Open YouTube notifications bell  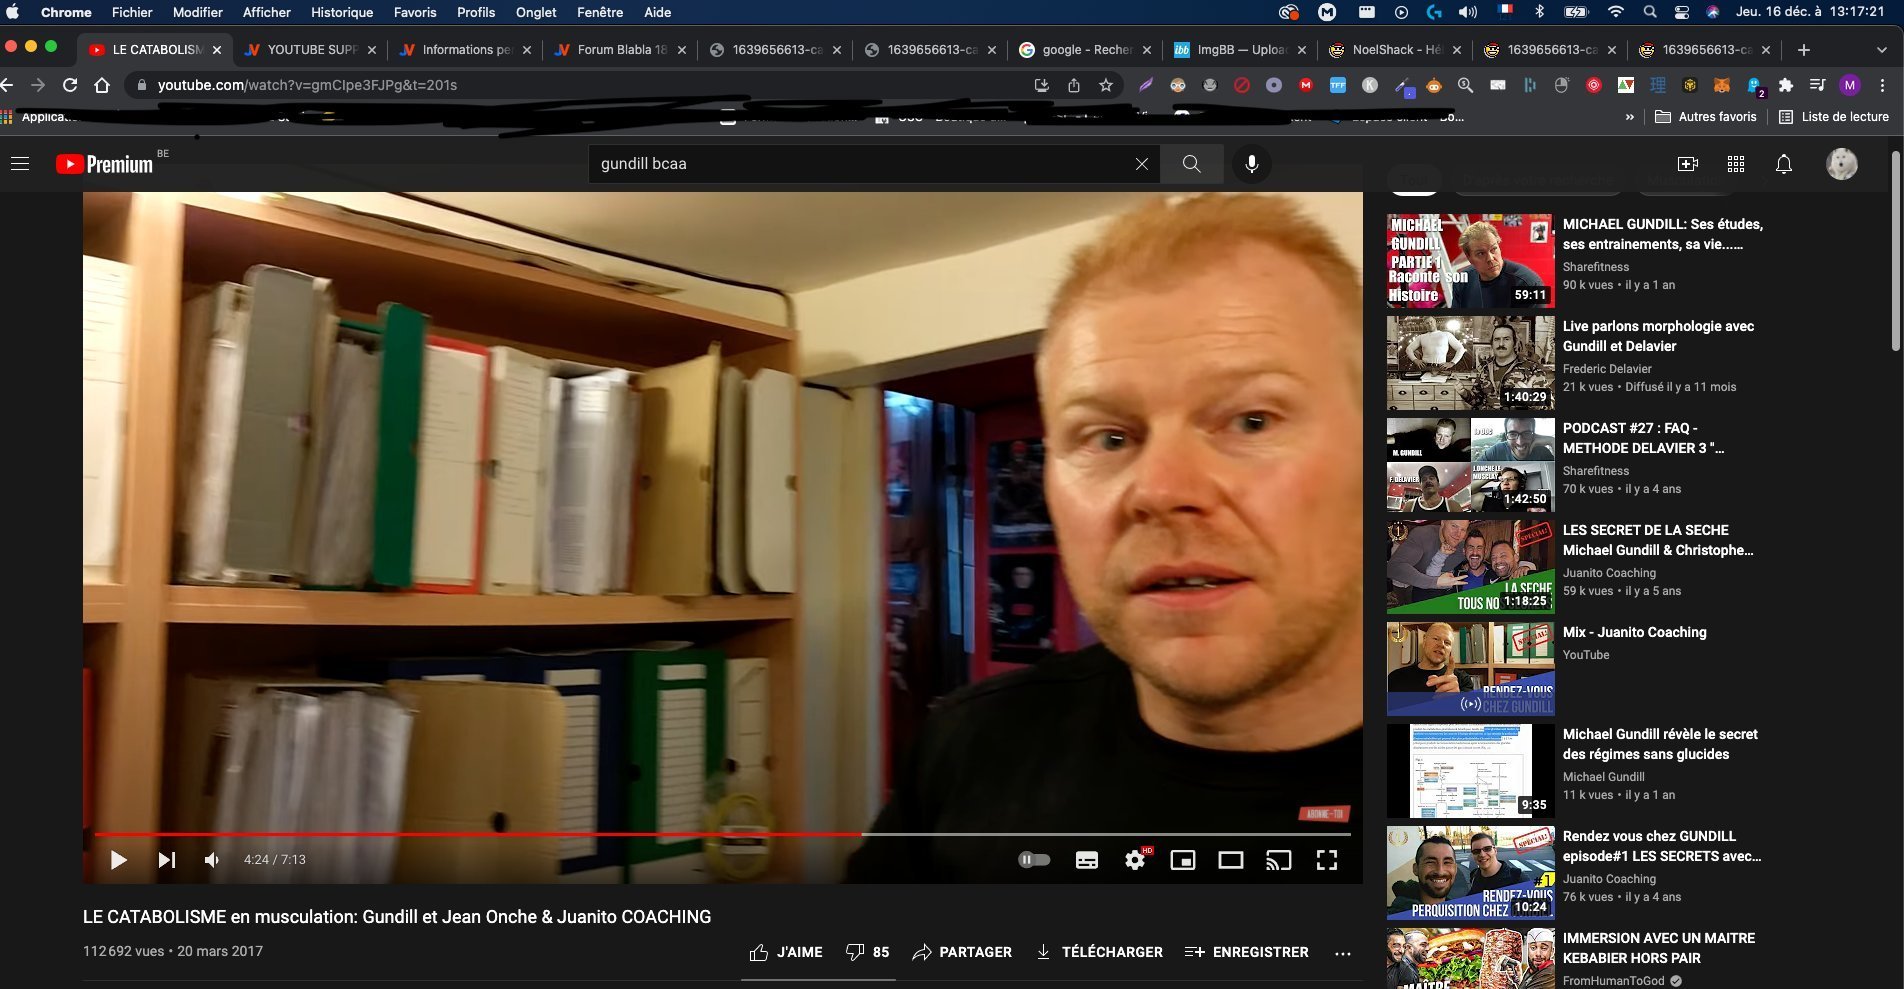point(1783,164)
